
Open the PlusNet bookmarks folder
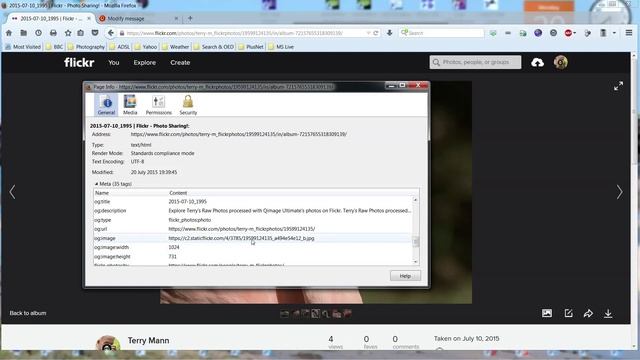tap(251, 47)
